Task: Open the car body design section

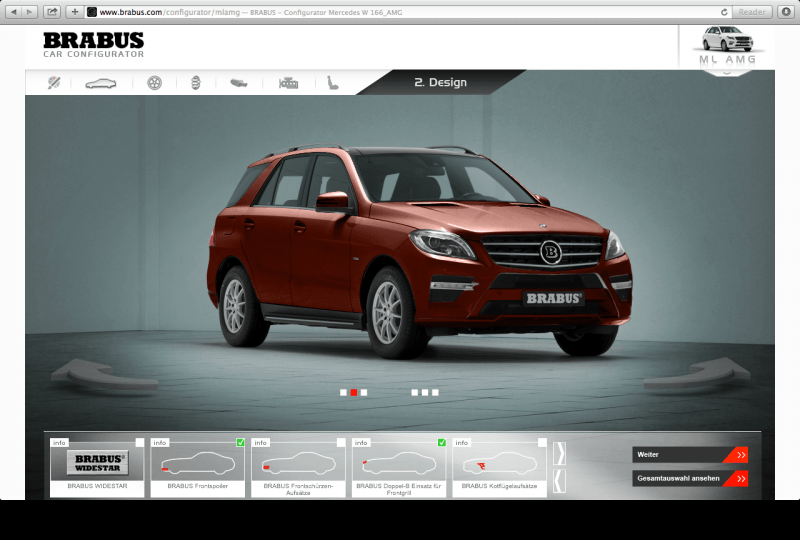Action: (101, 83)
